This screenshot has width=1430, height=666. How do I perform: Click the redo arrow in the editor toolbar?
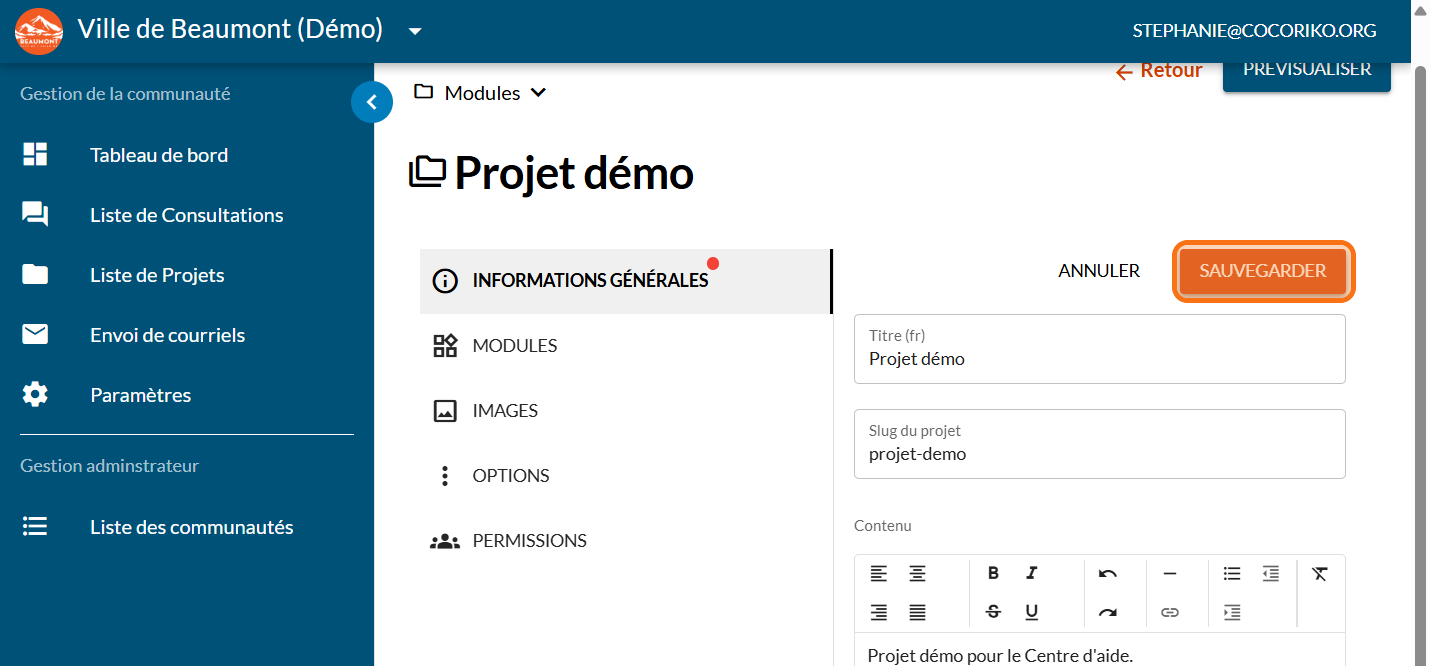[1107, 612]
